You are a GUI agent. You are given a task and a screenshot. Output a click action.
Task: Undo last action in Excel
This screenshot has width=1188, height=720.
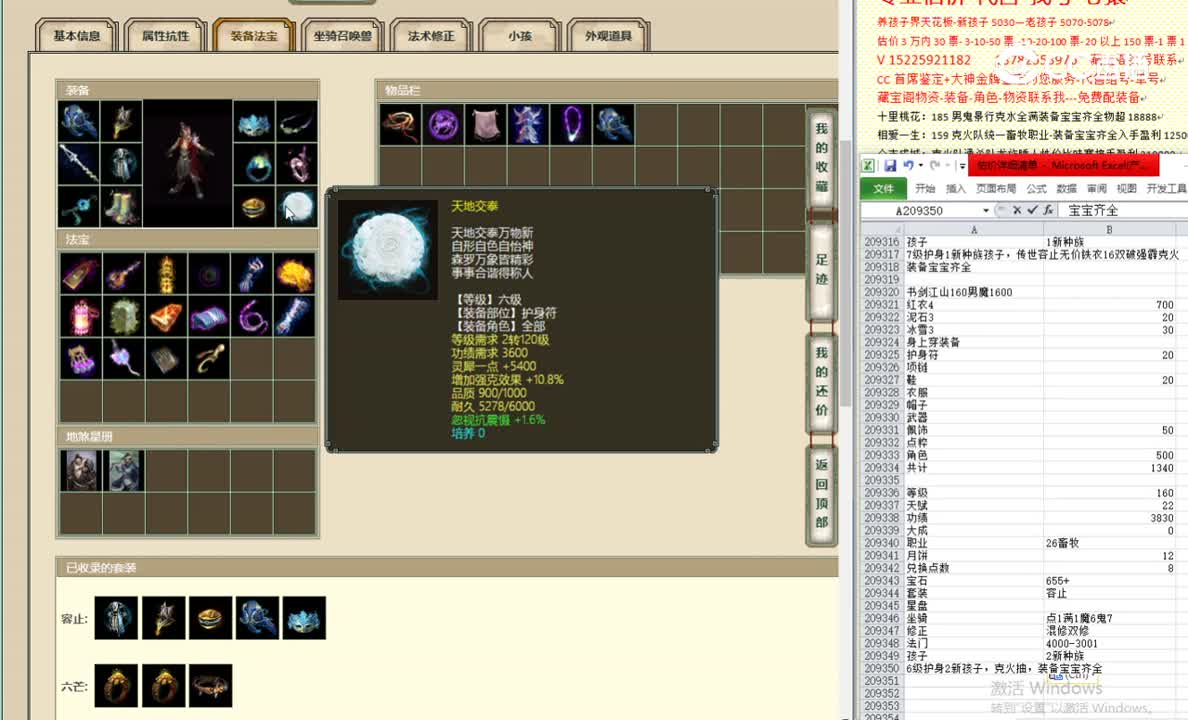tap(908, 165)
